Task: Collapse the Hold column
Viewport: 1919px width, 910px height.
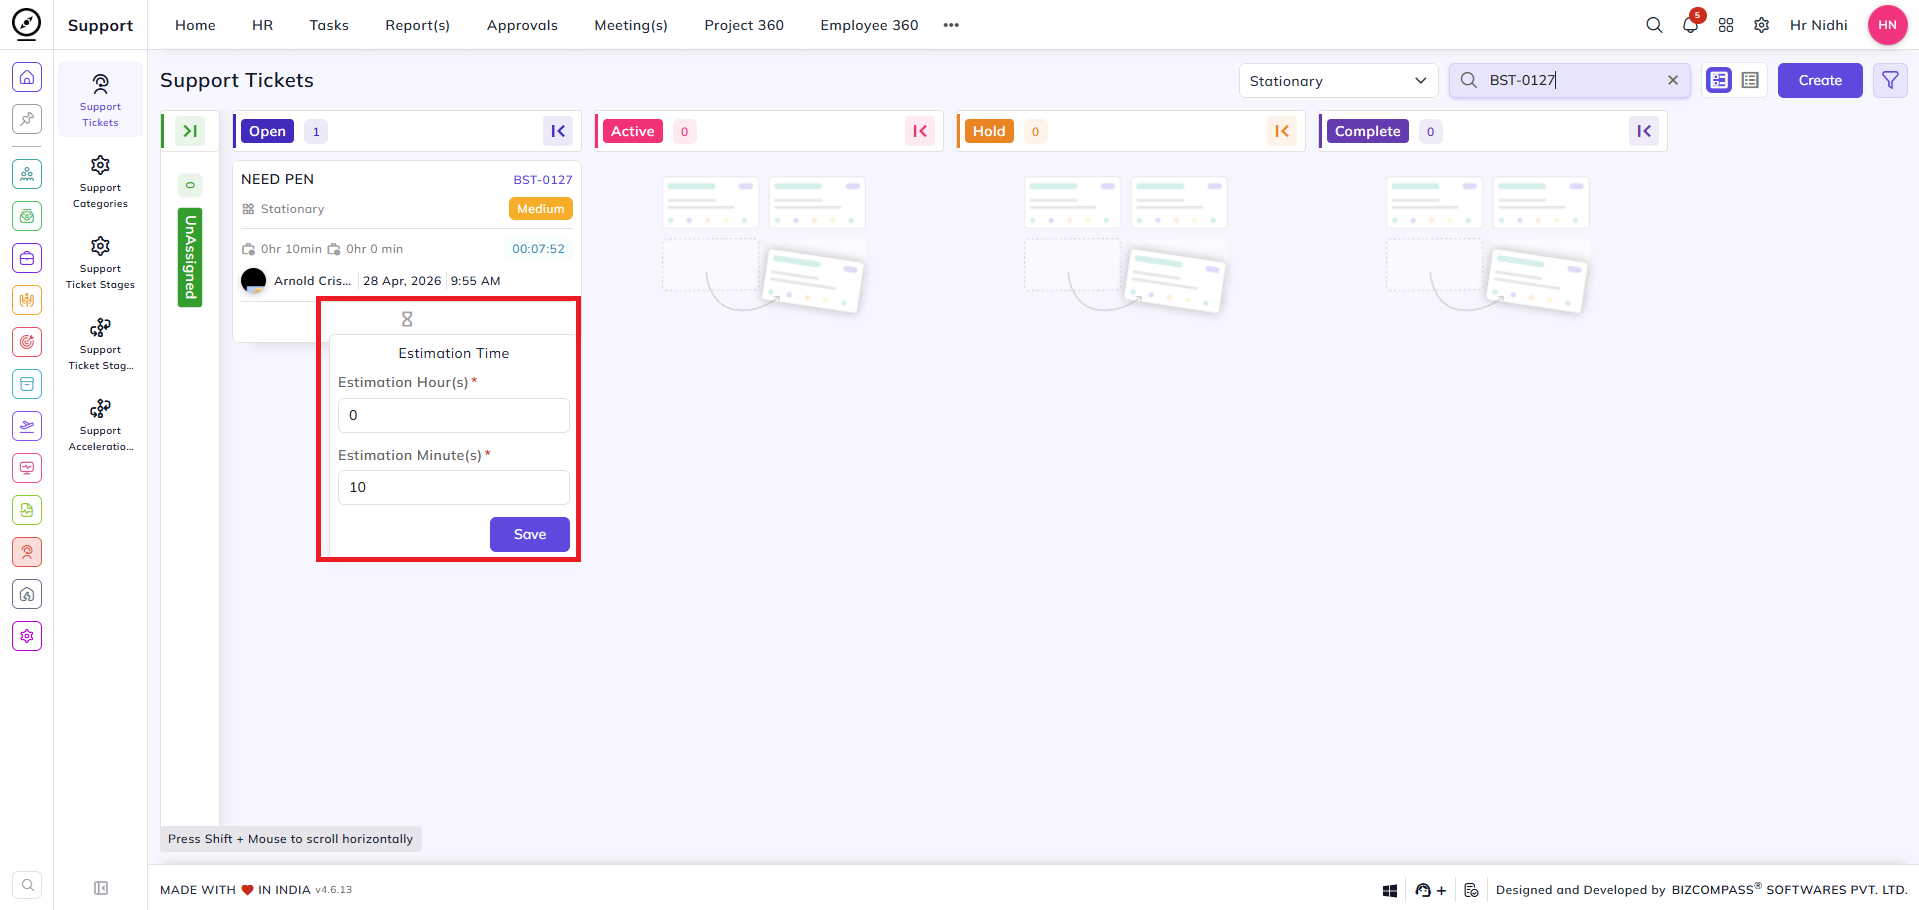Action: pos(1282,131)
